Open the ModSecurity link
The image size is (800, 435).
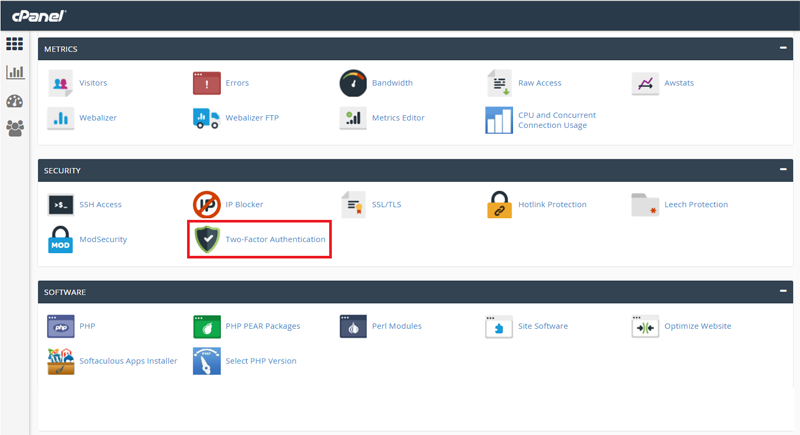coord(103,239)
